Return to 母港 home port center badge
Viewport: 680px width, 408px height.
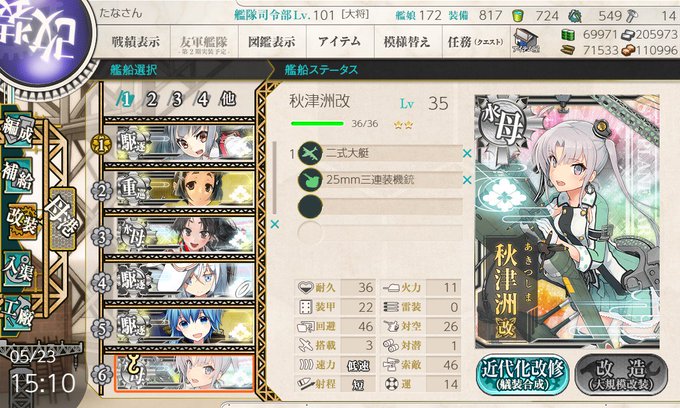(x=62, y=218)
